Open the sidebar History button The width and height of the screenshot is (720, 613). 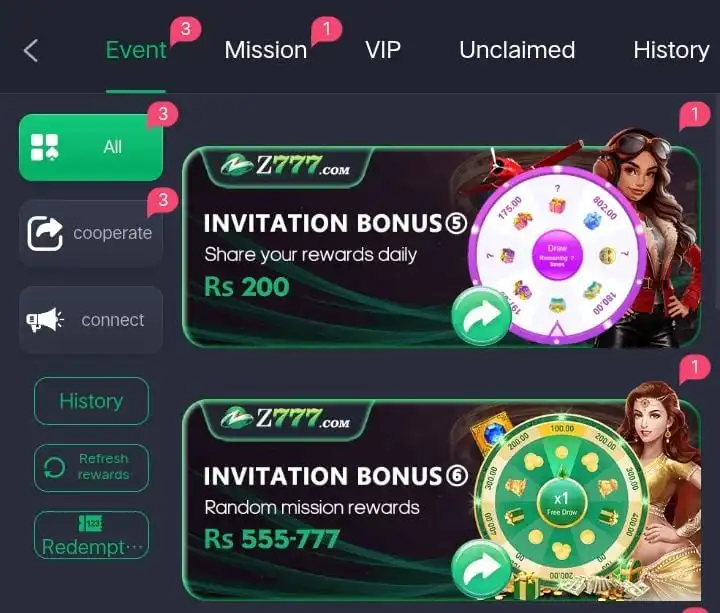pyautogui.click(x=91, y=401)
